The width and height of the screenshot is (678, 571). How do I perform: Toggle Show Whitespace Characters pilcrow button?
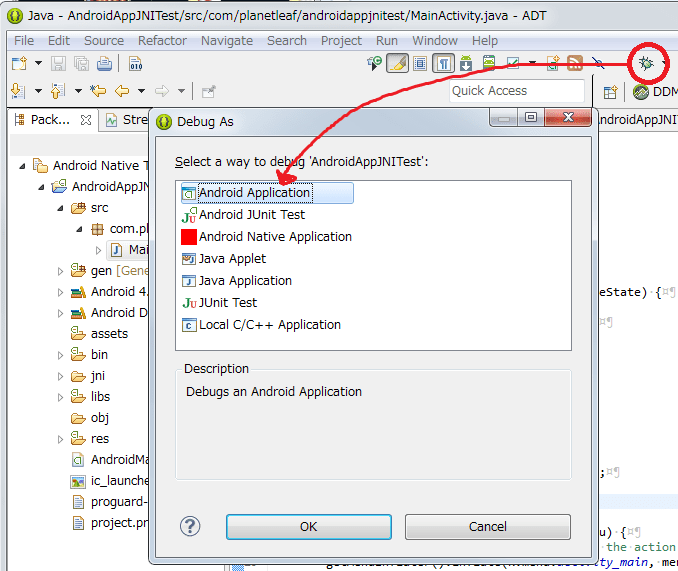click(x=444, y=64)
